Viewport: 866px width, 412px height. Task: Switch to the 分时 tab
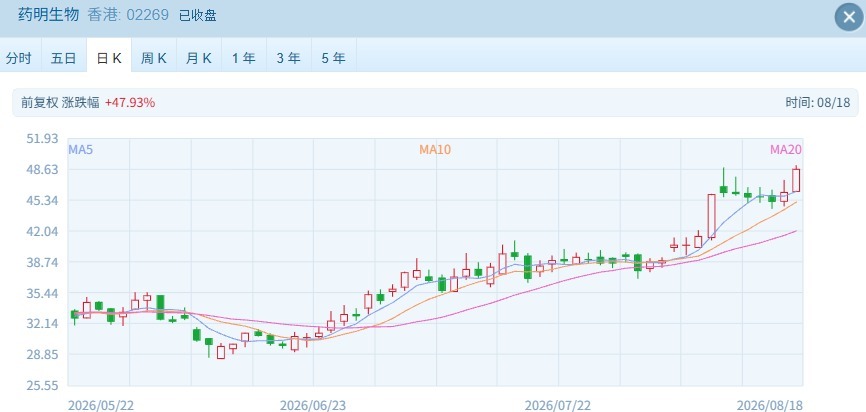(19, 58)
